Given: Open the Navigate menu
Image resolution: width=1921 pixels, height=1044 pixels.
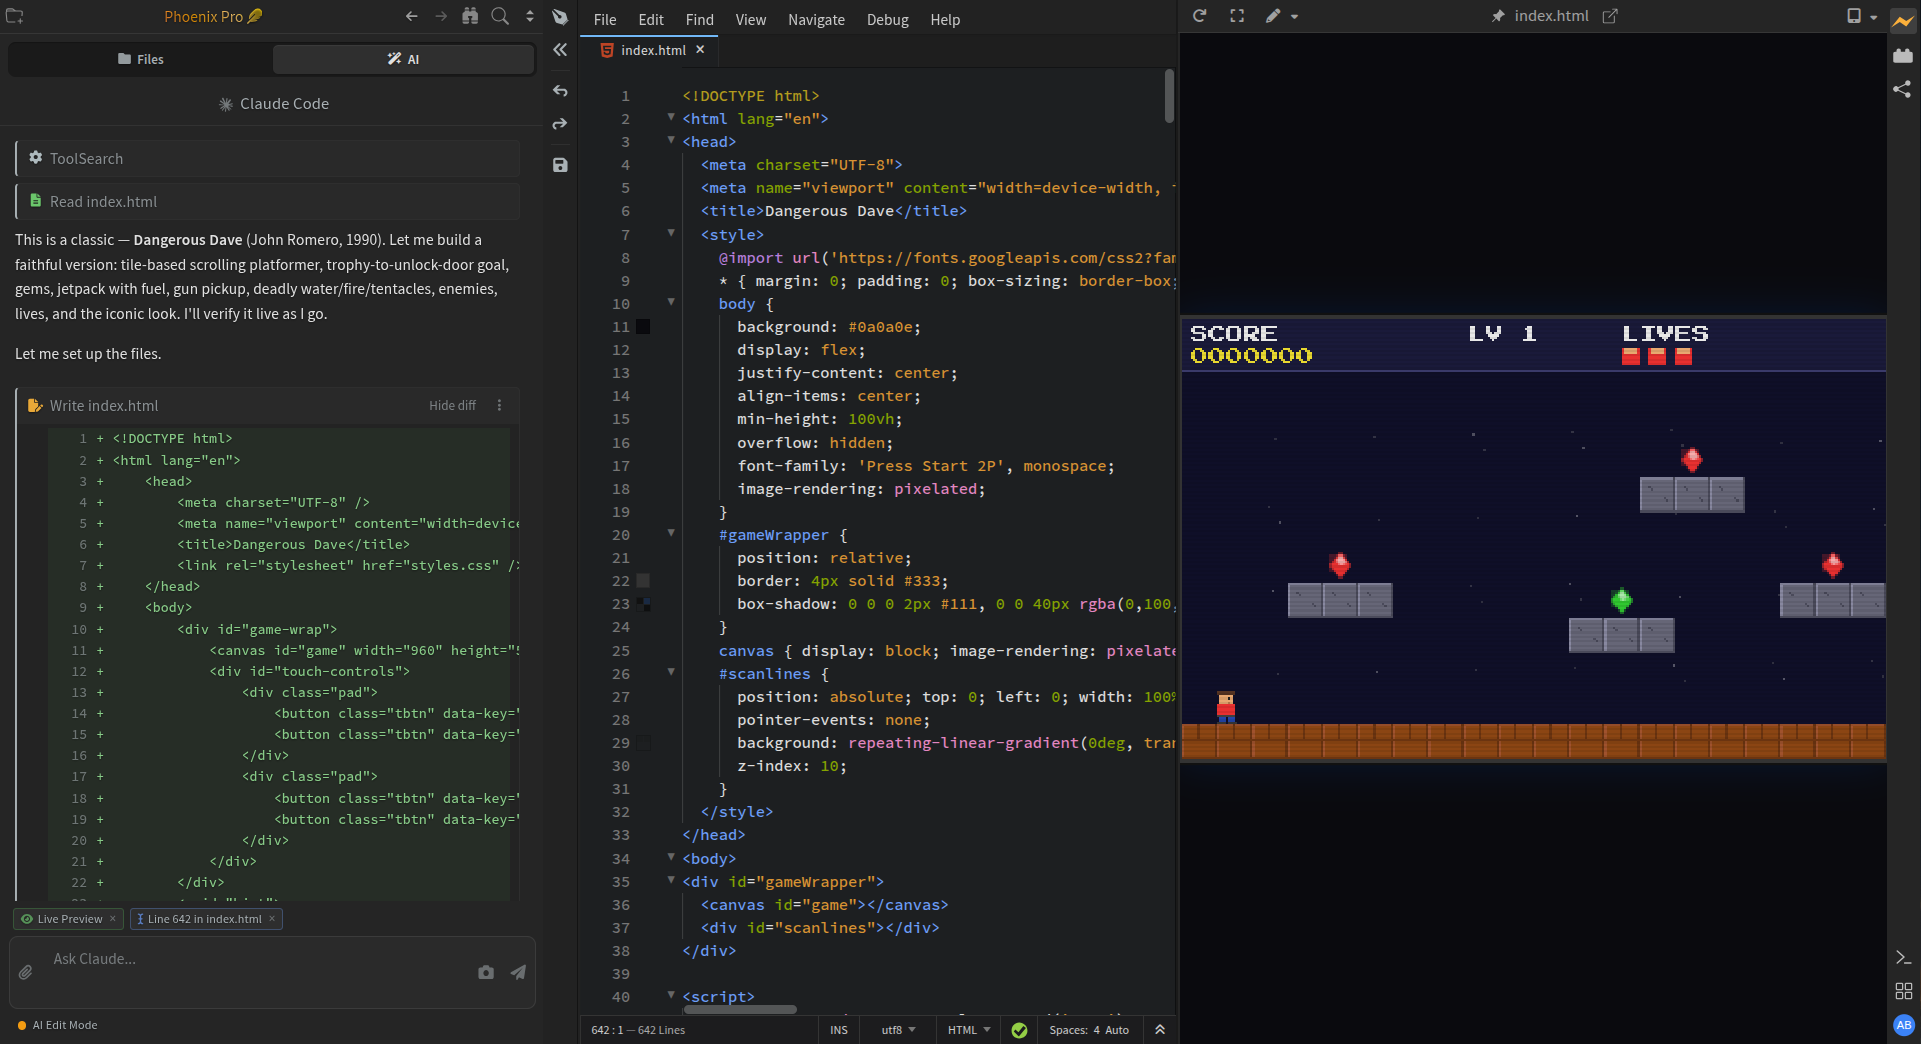Looking at the screenshot, I should 816,20.
